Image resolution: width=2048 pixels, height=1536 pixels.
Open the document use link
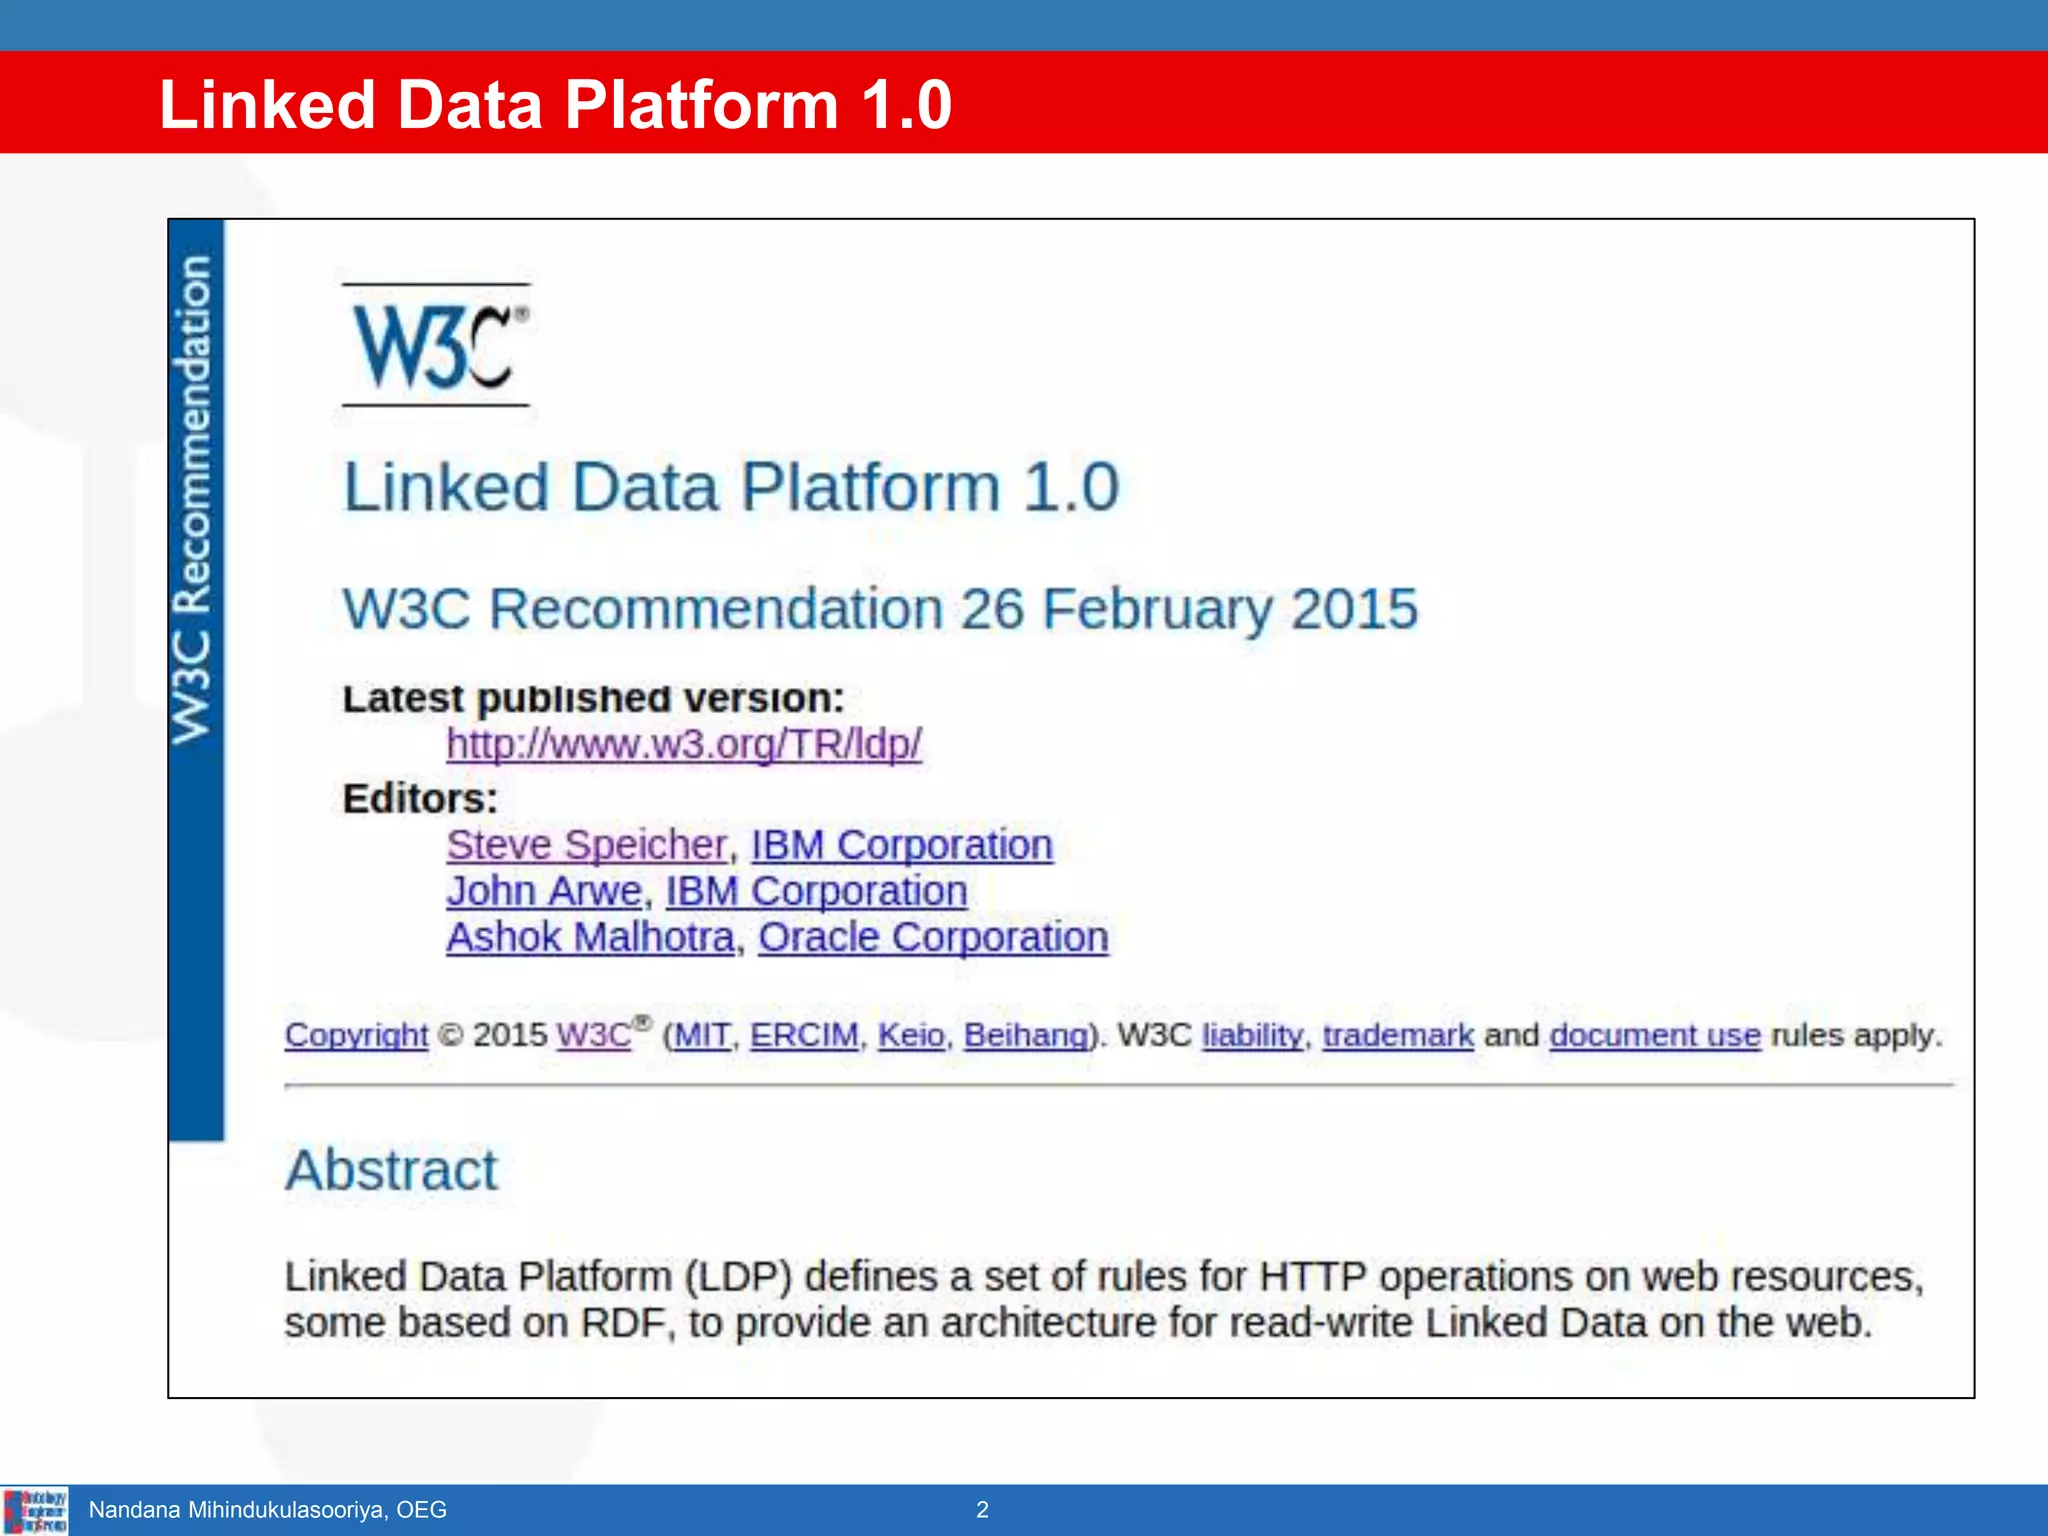coord(1655,1034)
